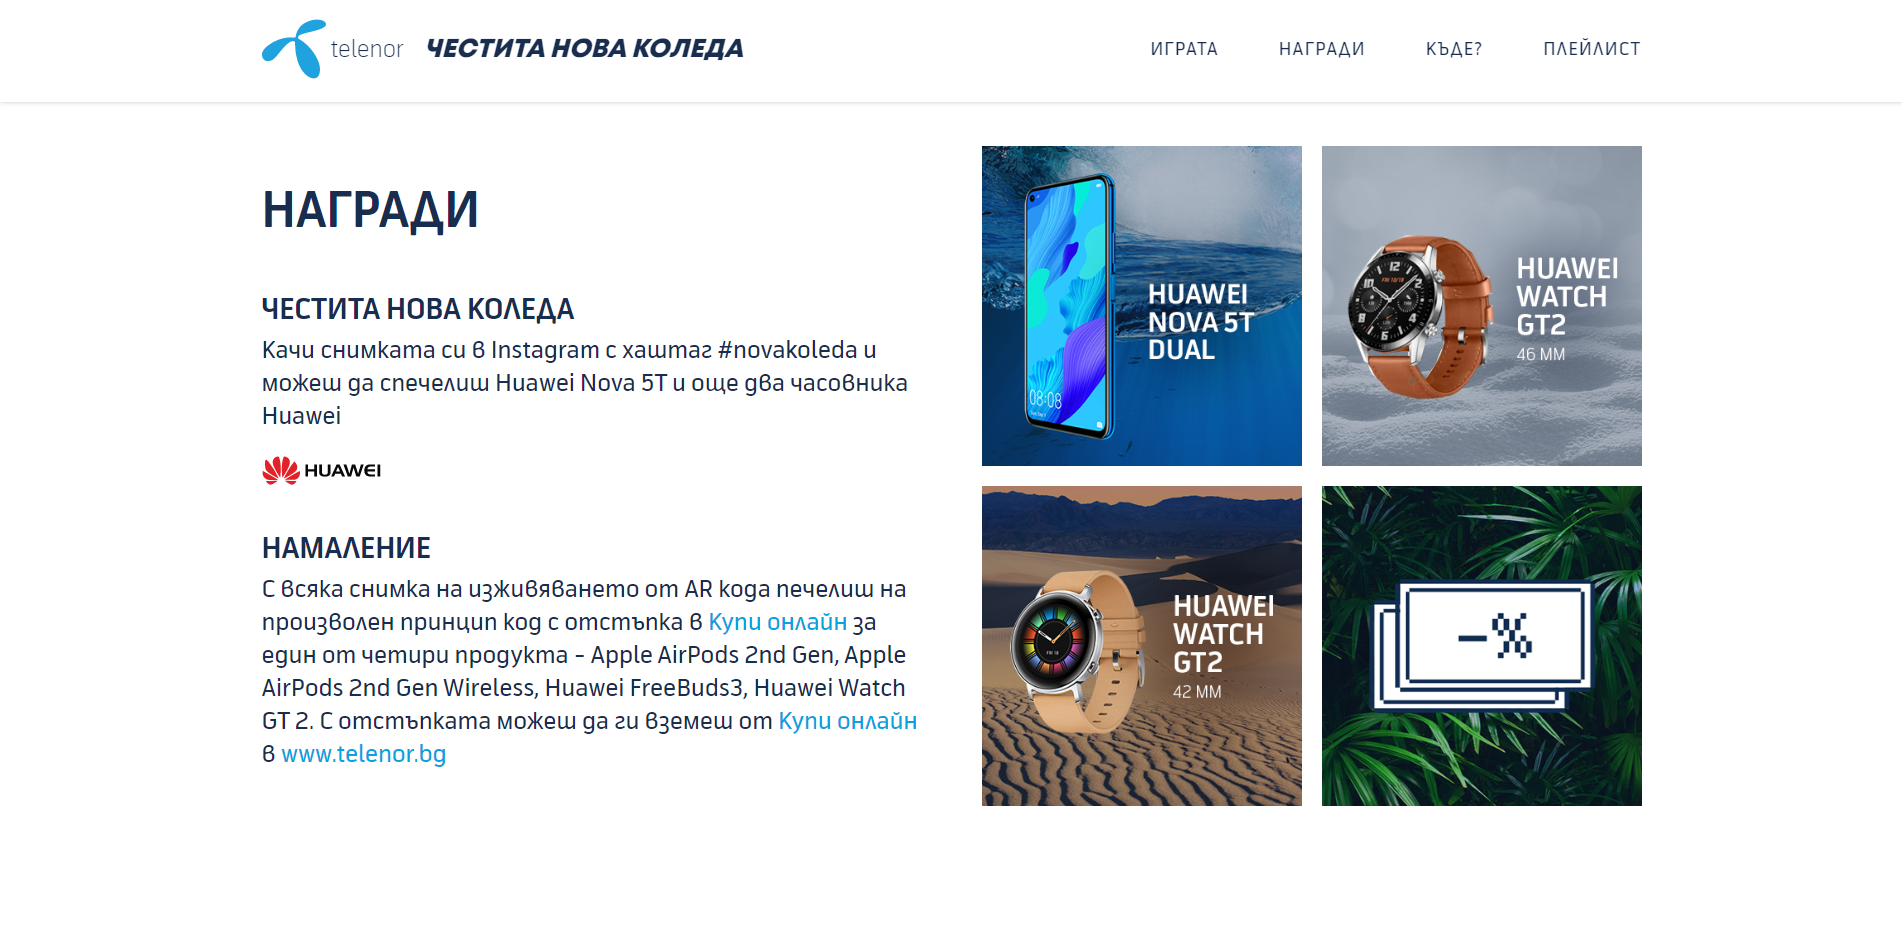Click the ЧЕСТИТА НОВА КОЛЕДА section heading

click(418, 309)
